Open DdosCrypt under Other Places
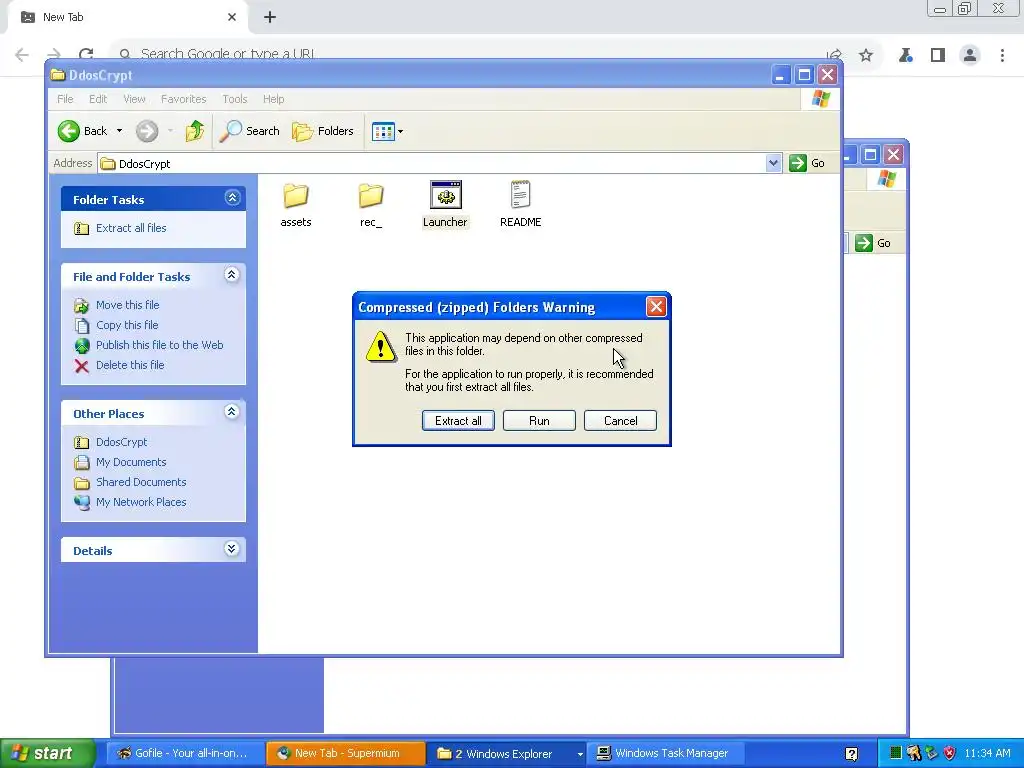The width and height of the screenshot is (1024, 768). click(121, 442)
